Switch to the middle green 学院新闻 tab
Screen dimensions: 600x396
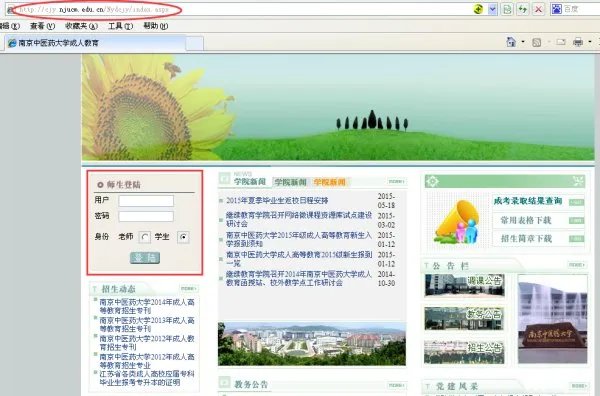click(x=290, y=182)
